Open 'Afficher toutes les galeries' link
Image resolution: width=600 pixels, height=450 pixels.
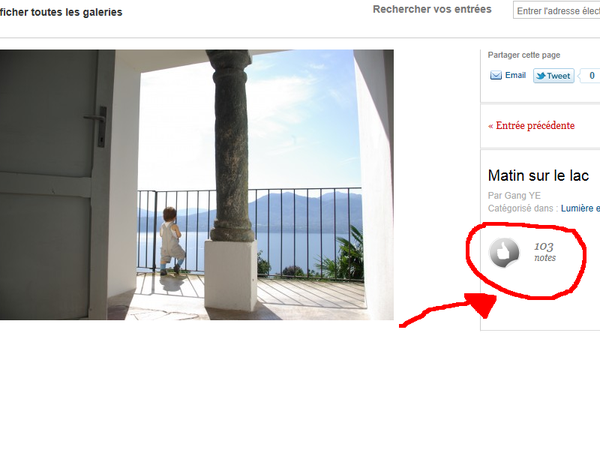pyautogui.click(x=61, y=12)
